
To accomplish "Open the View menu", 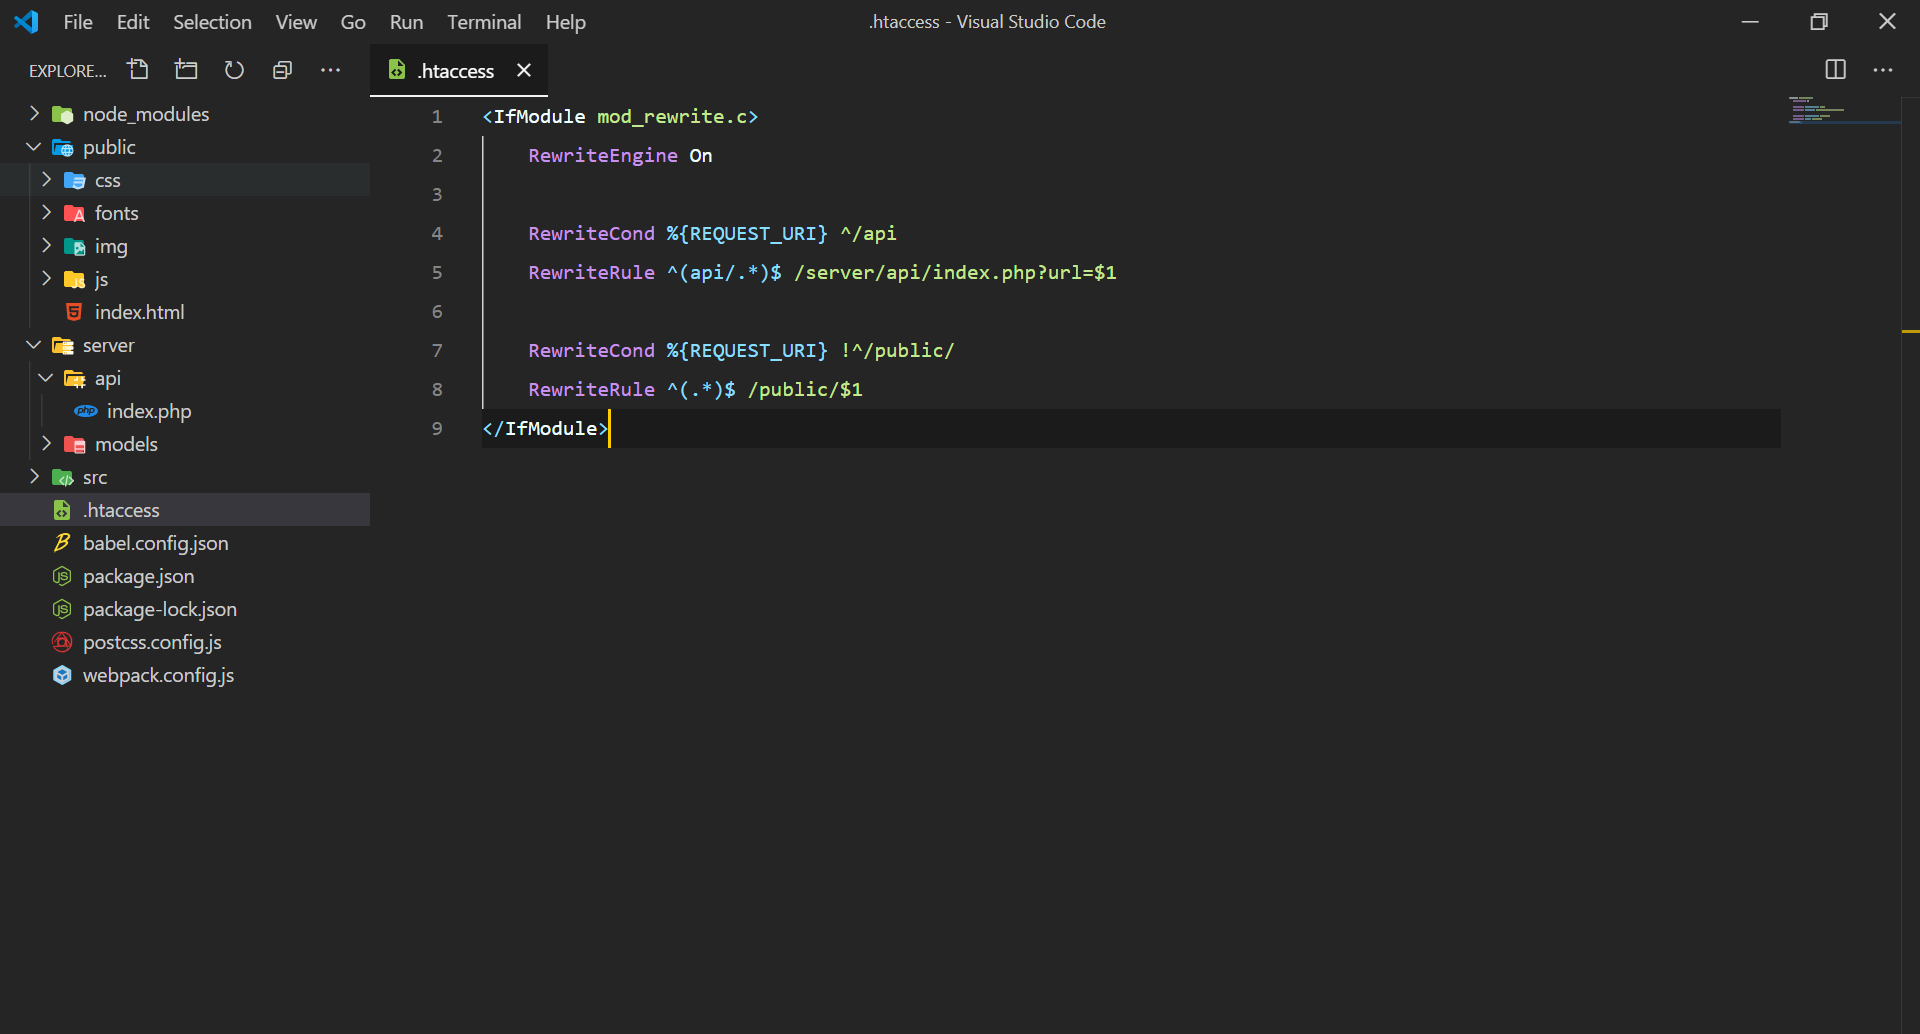I will tap(296, 22).
